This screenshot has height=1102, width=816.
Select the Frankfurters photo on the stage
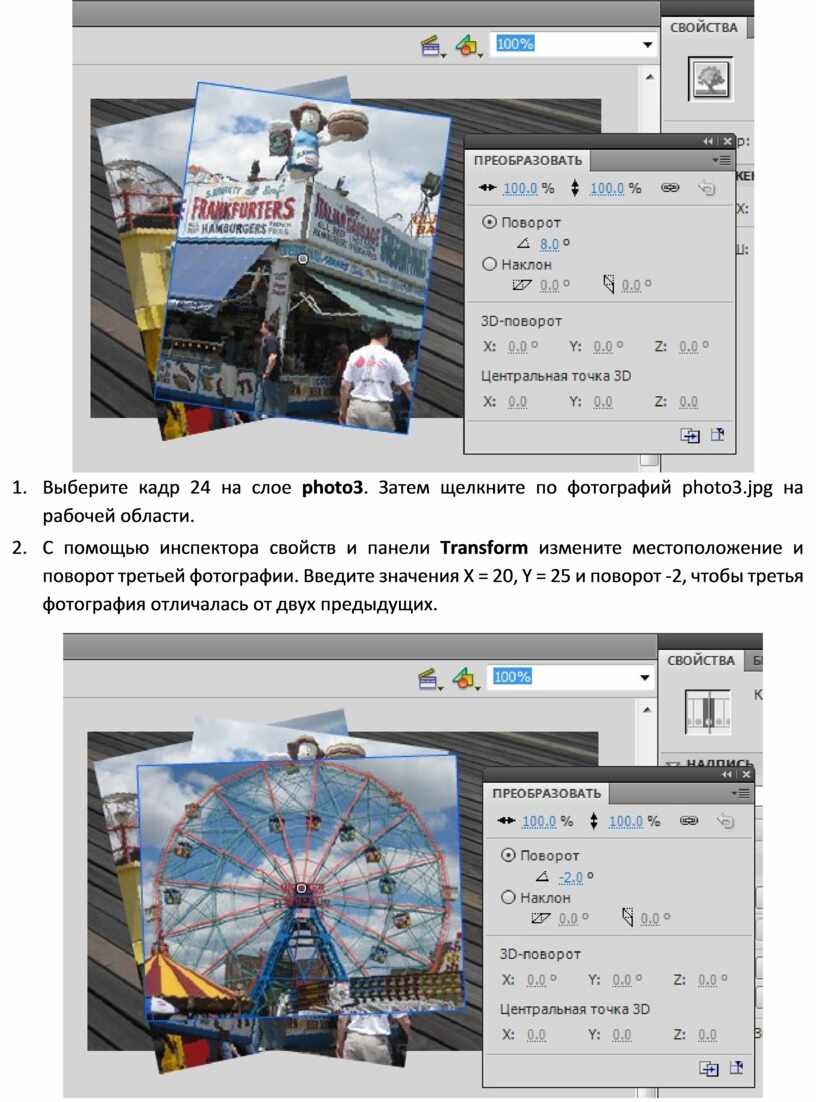click(x=302, y=257)
